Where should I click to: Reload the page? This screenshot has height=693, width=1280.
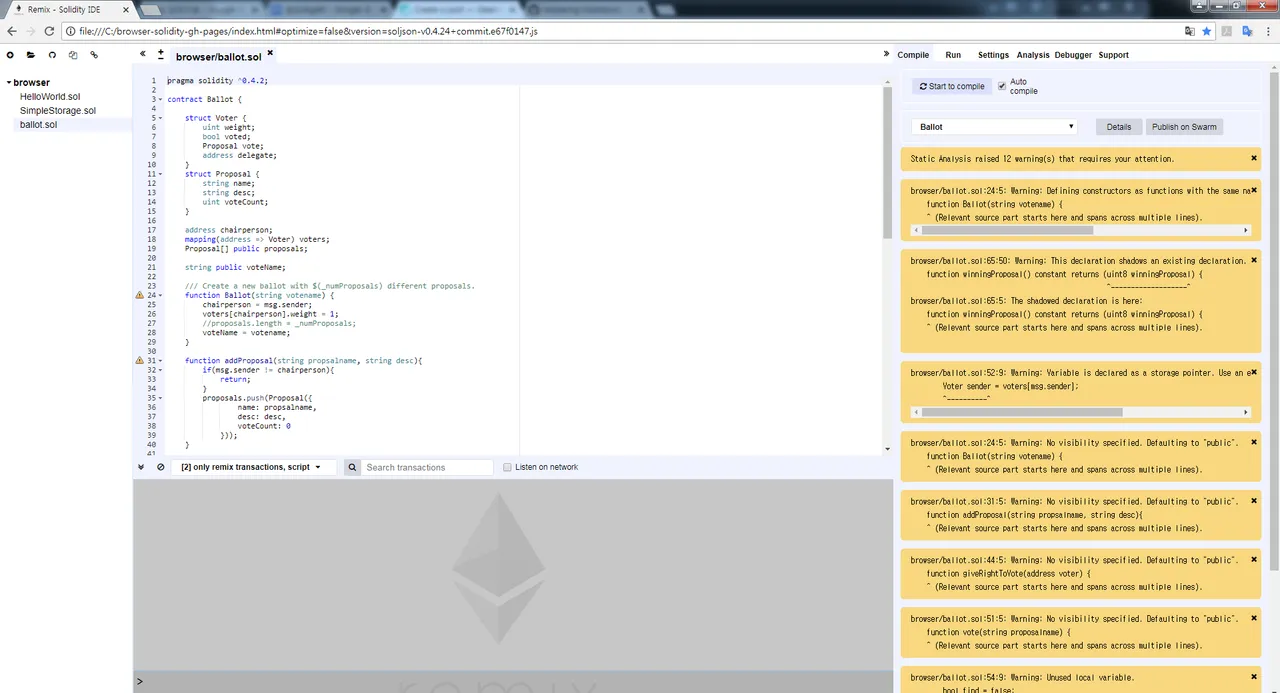(51, 31)
